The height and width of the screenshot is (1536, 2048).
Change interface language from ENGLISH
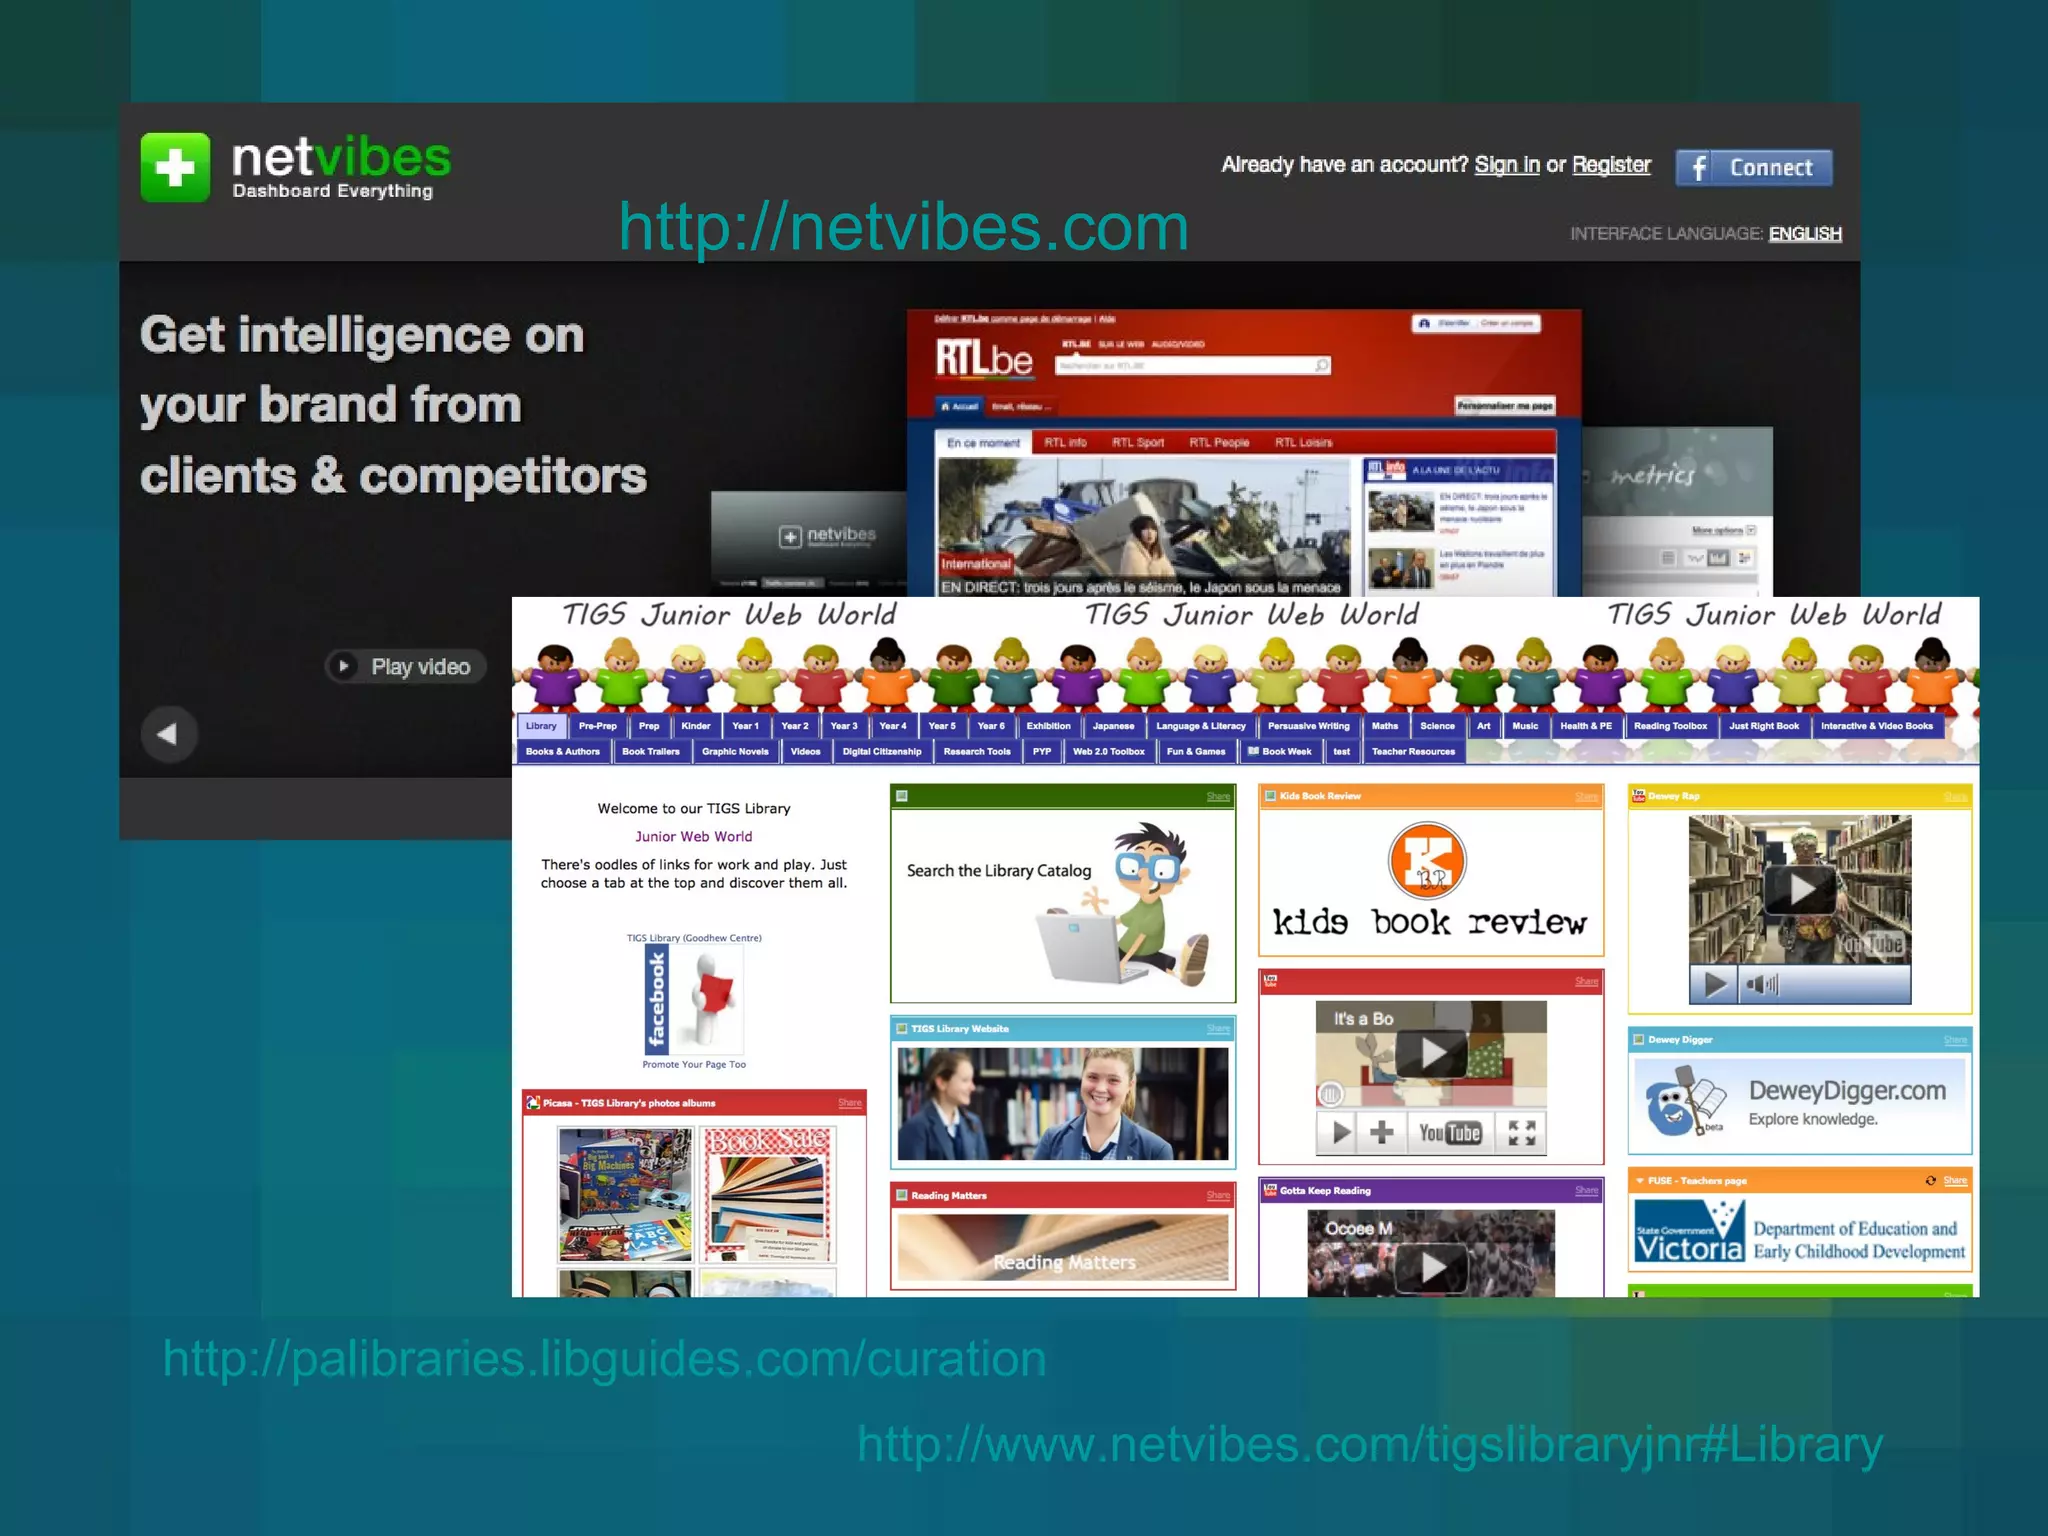(1804, 234)
